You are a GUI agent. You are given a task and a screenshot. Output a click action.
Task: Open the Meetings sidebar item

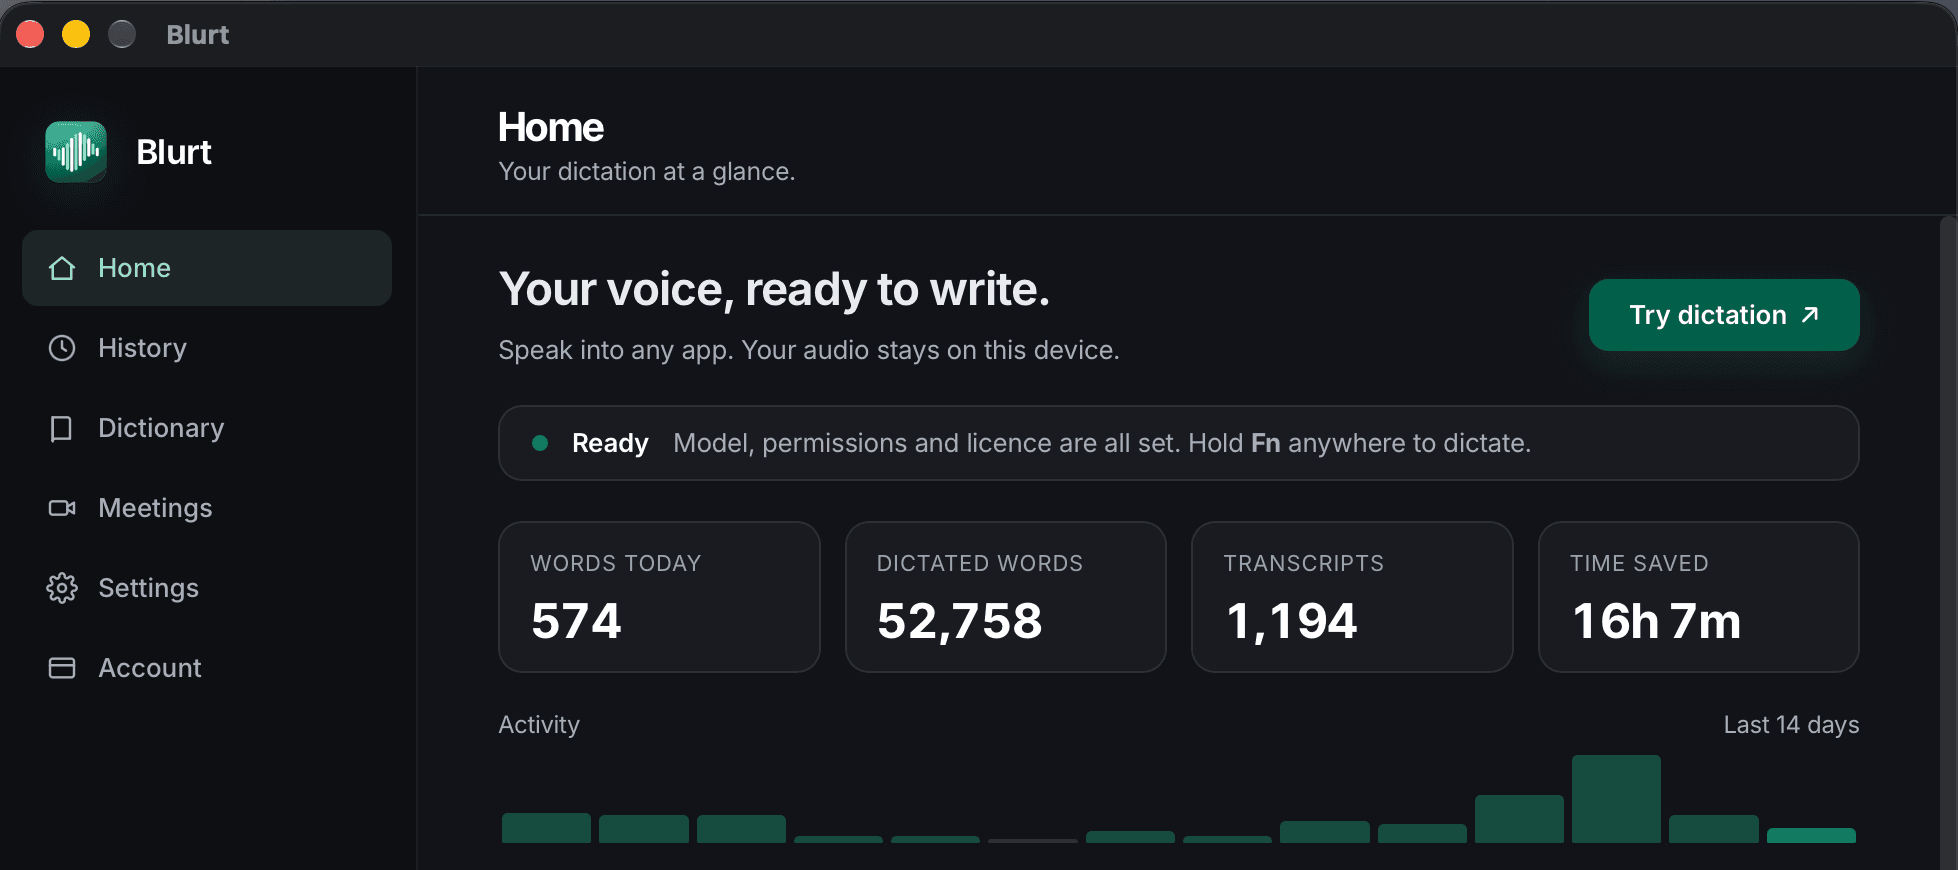(x=207, y=508)
